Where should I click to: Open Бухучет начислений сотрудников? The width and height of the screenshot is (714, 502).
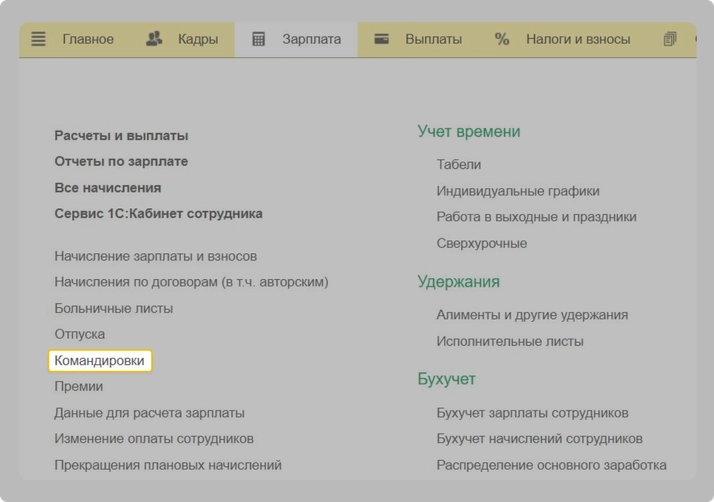tap(540, 439)
